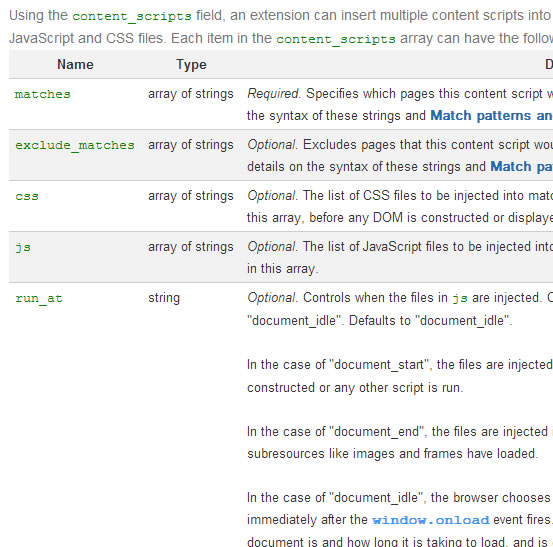Select the 'js' field name in Name column
The height and width of the screenshot is (547, 553).
click(x=23, y=247)
